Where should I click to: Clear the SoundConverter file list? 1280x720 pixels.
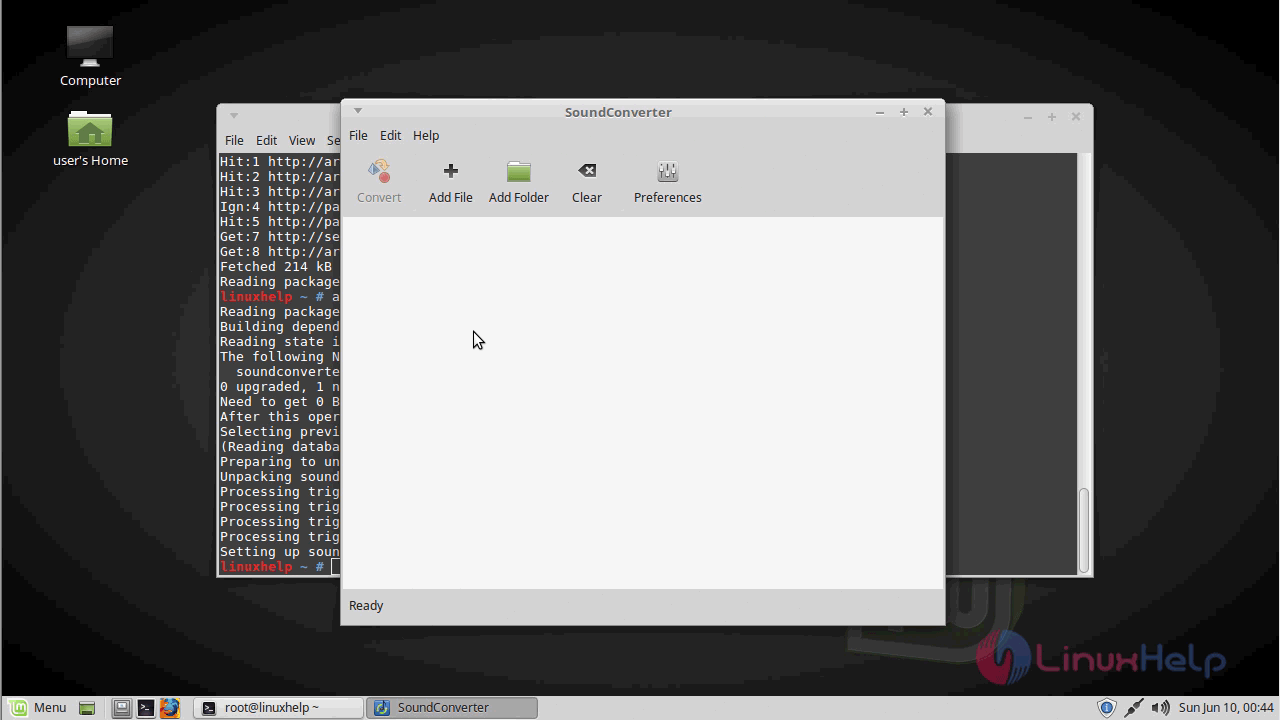586,183
